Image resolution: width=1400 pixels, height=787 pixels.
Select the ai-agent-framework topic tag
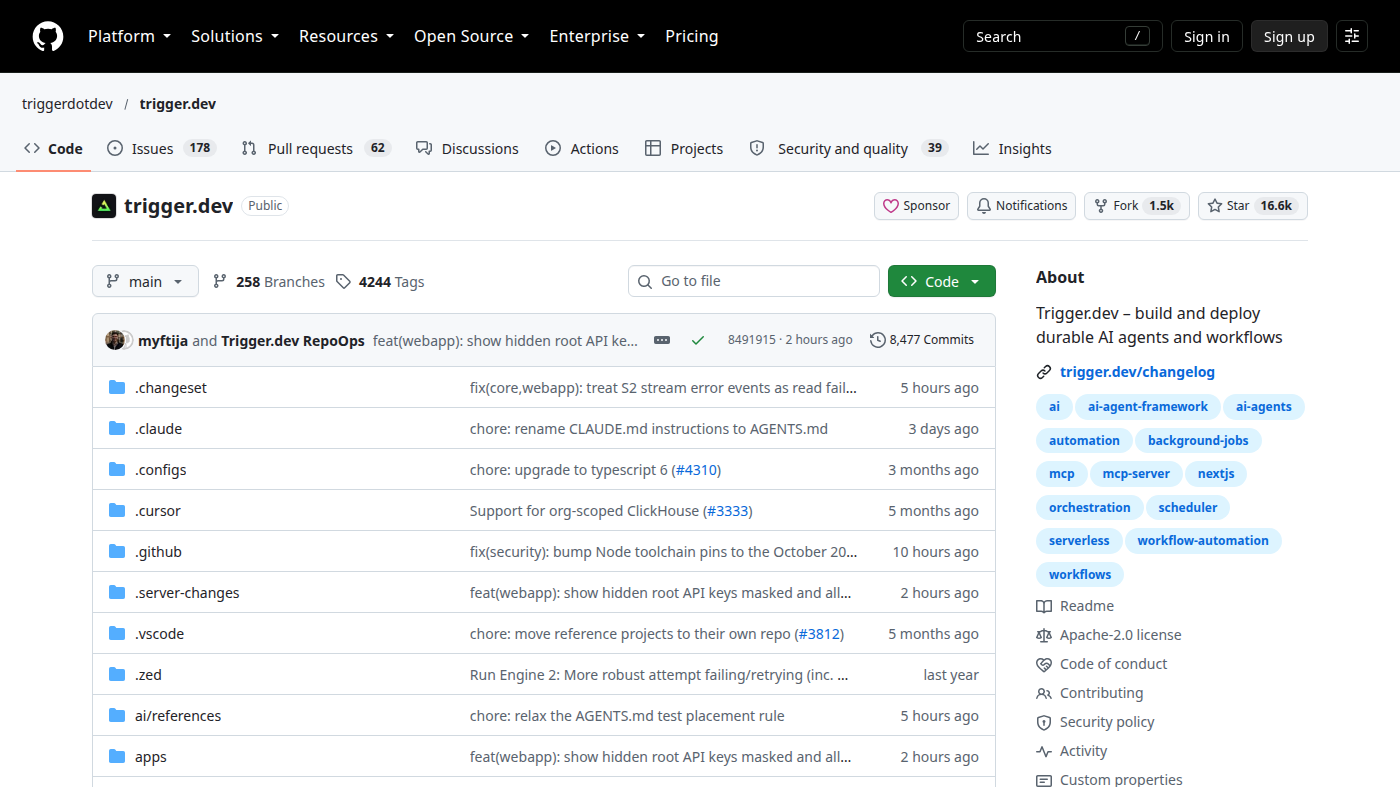click(1148, 407)
